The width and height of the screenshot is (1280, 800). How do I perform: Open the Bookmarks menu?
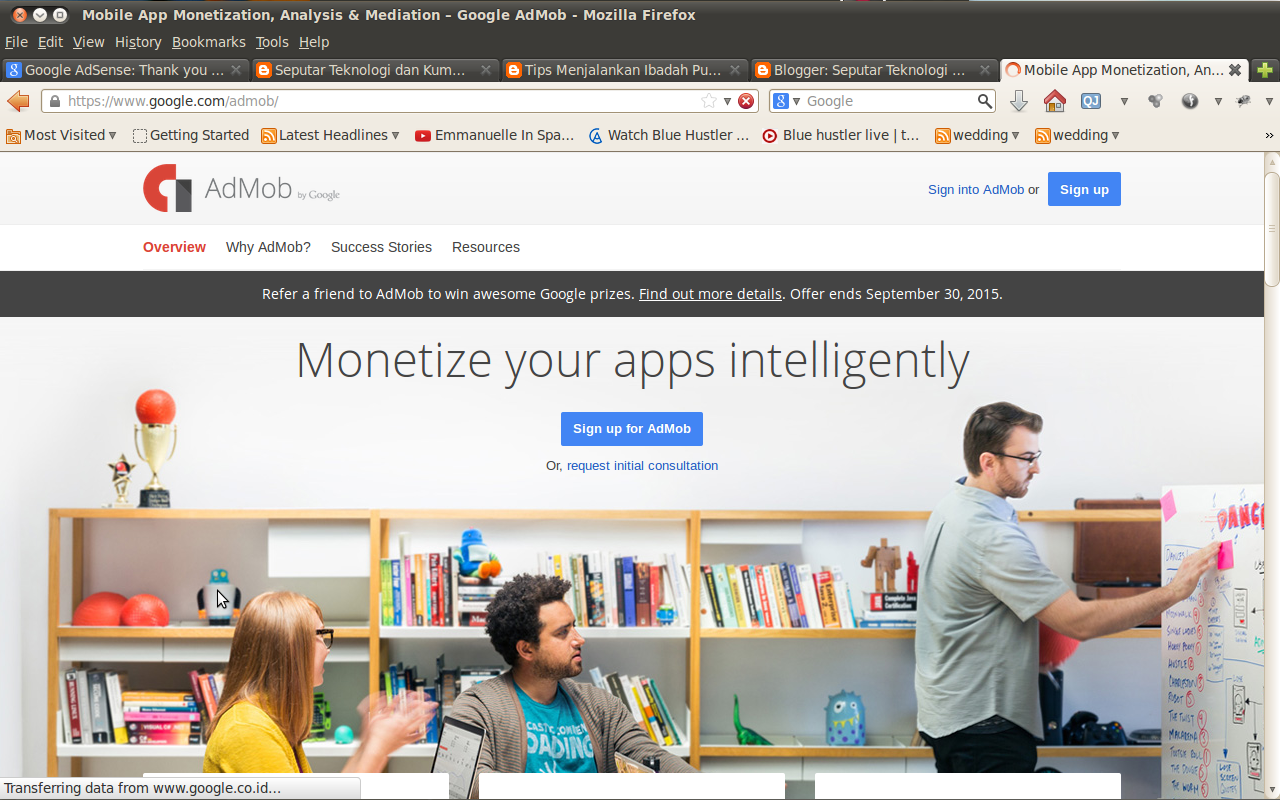point(208,42)
